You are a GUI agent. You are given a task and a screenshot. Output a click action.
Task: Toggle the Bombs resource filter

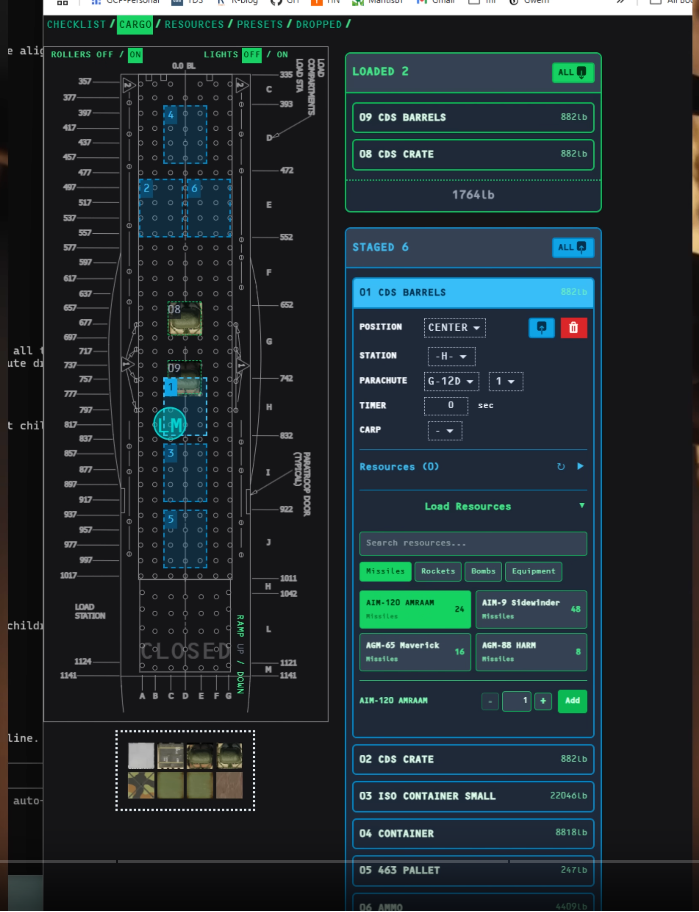[x=483, y=571]
